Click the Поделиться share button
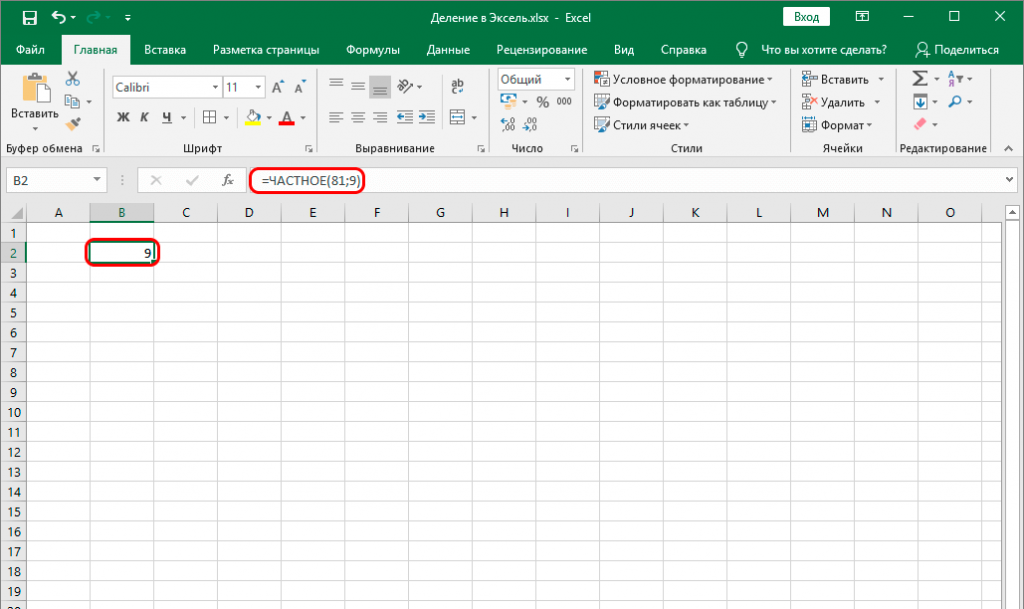The width and height of the screenshot is (1024, 609). click(957, 50)
